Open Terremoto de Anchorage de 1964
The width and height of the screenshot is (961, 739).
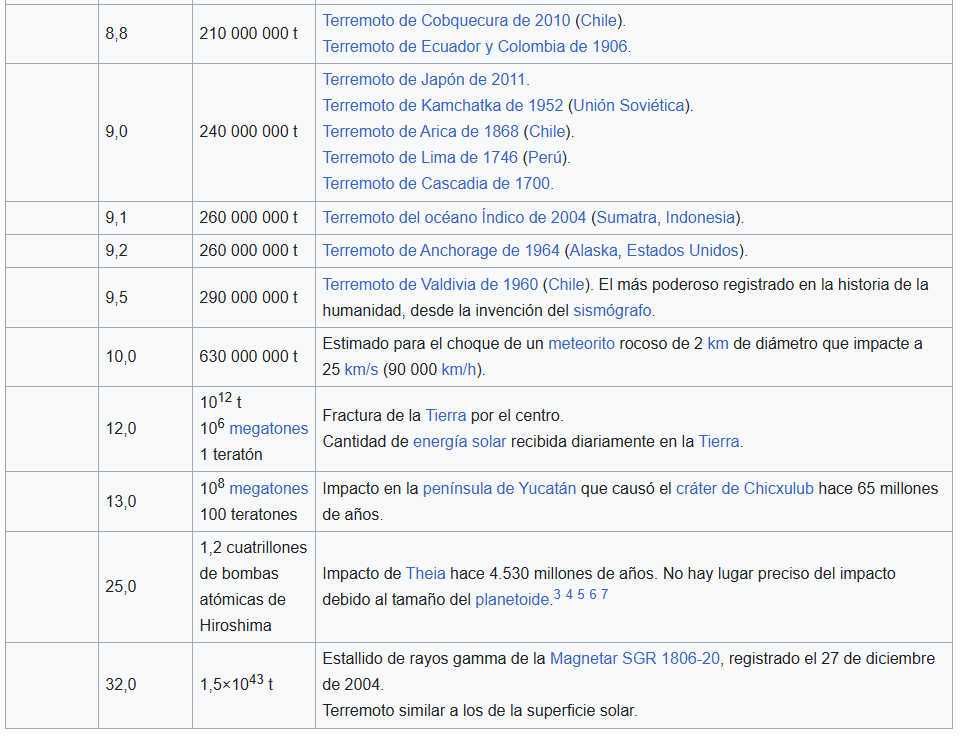point(440,250)
